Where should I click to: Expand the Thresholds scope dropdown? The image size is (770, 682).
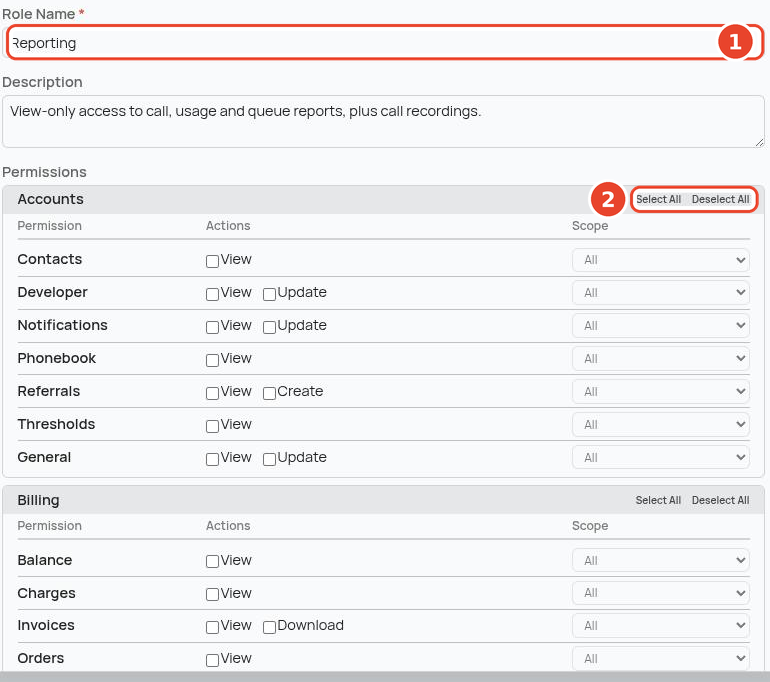pyautogui.click(x=660, y=424)
